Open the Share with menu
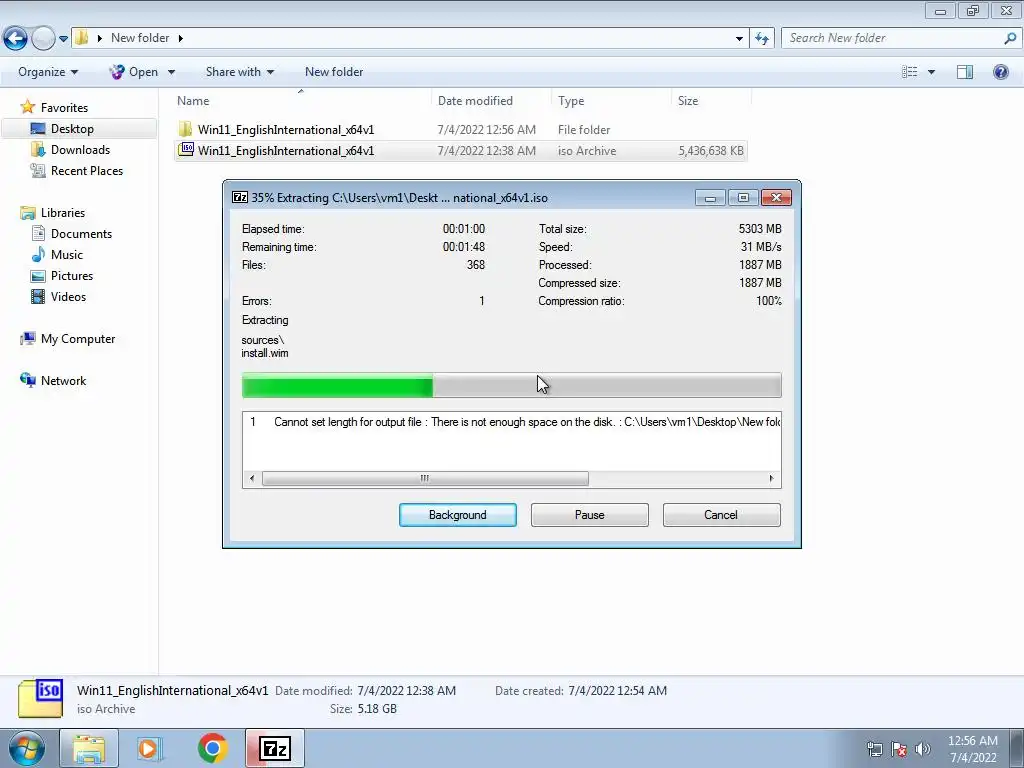Image resolution: width=1024 pixels, height=768 pixels. coord(240,72)
